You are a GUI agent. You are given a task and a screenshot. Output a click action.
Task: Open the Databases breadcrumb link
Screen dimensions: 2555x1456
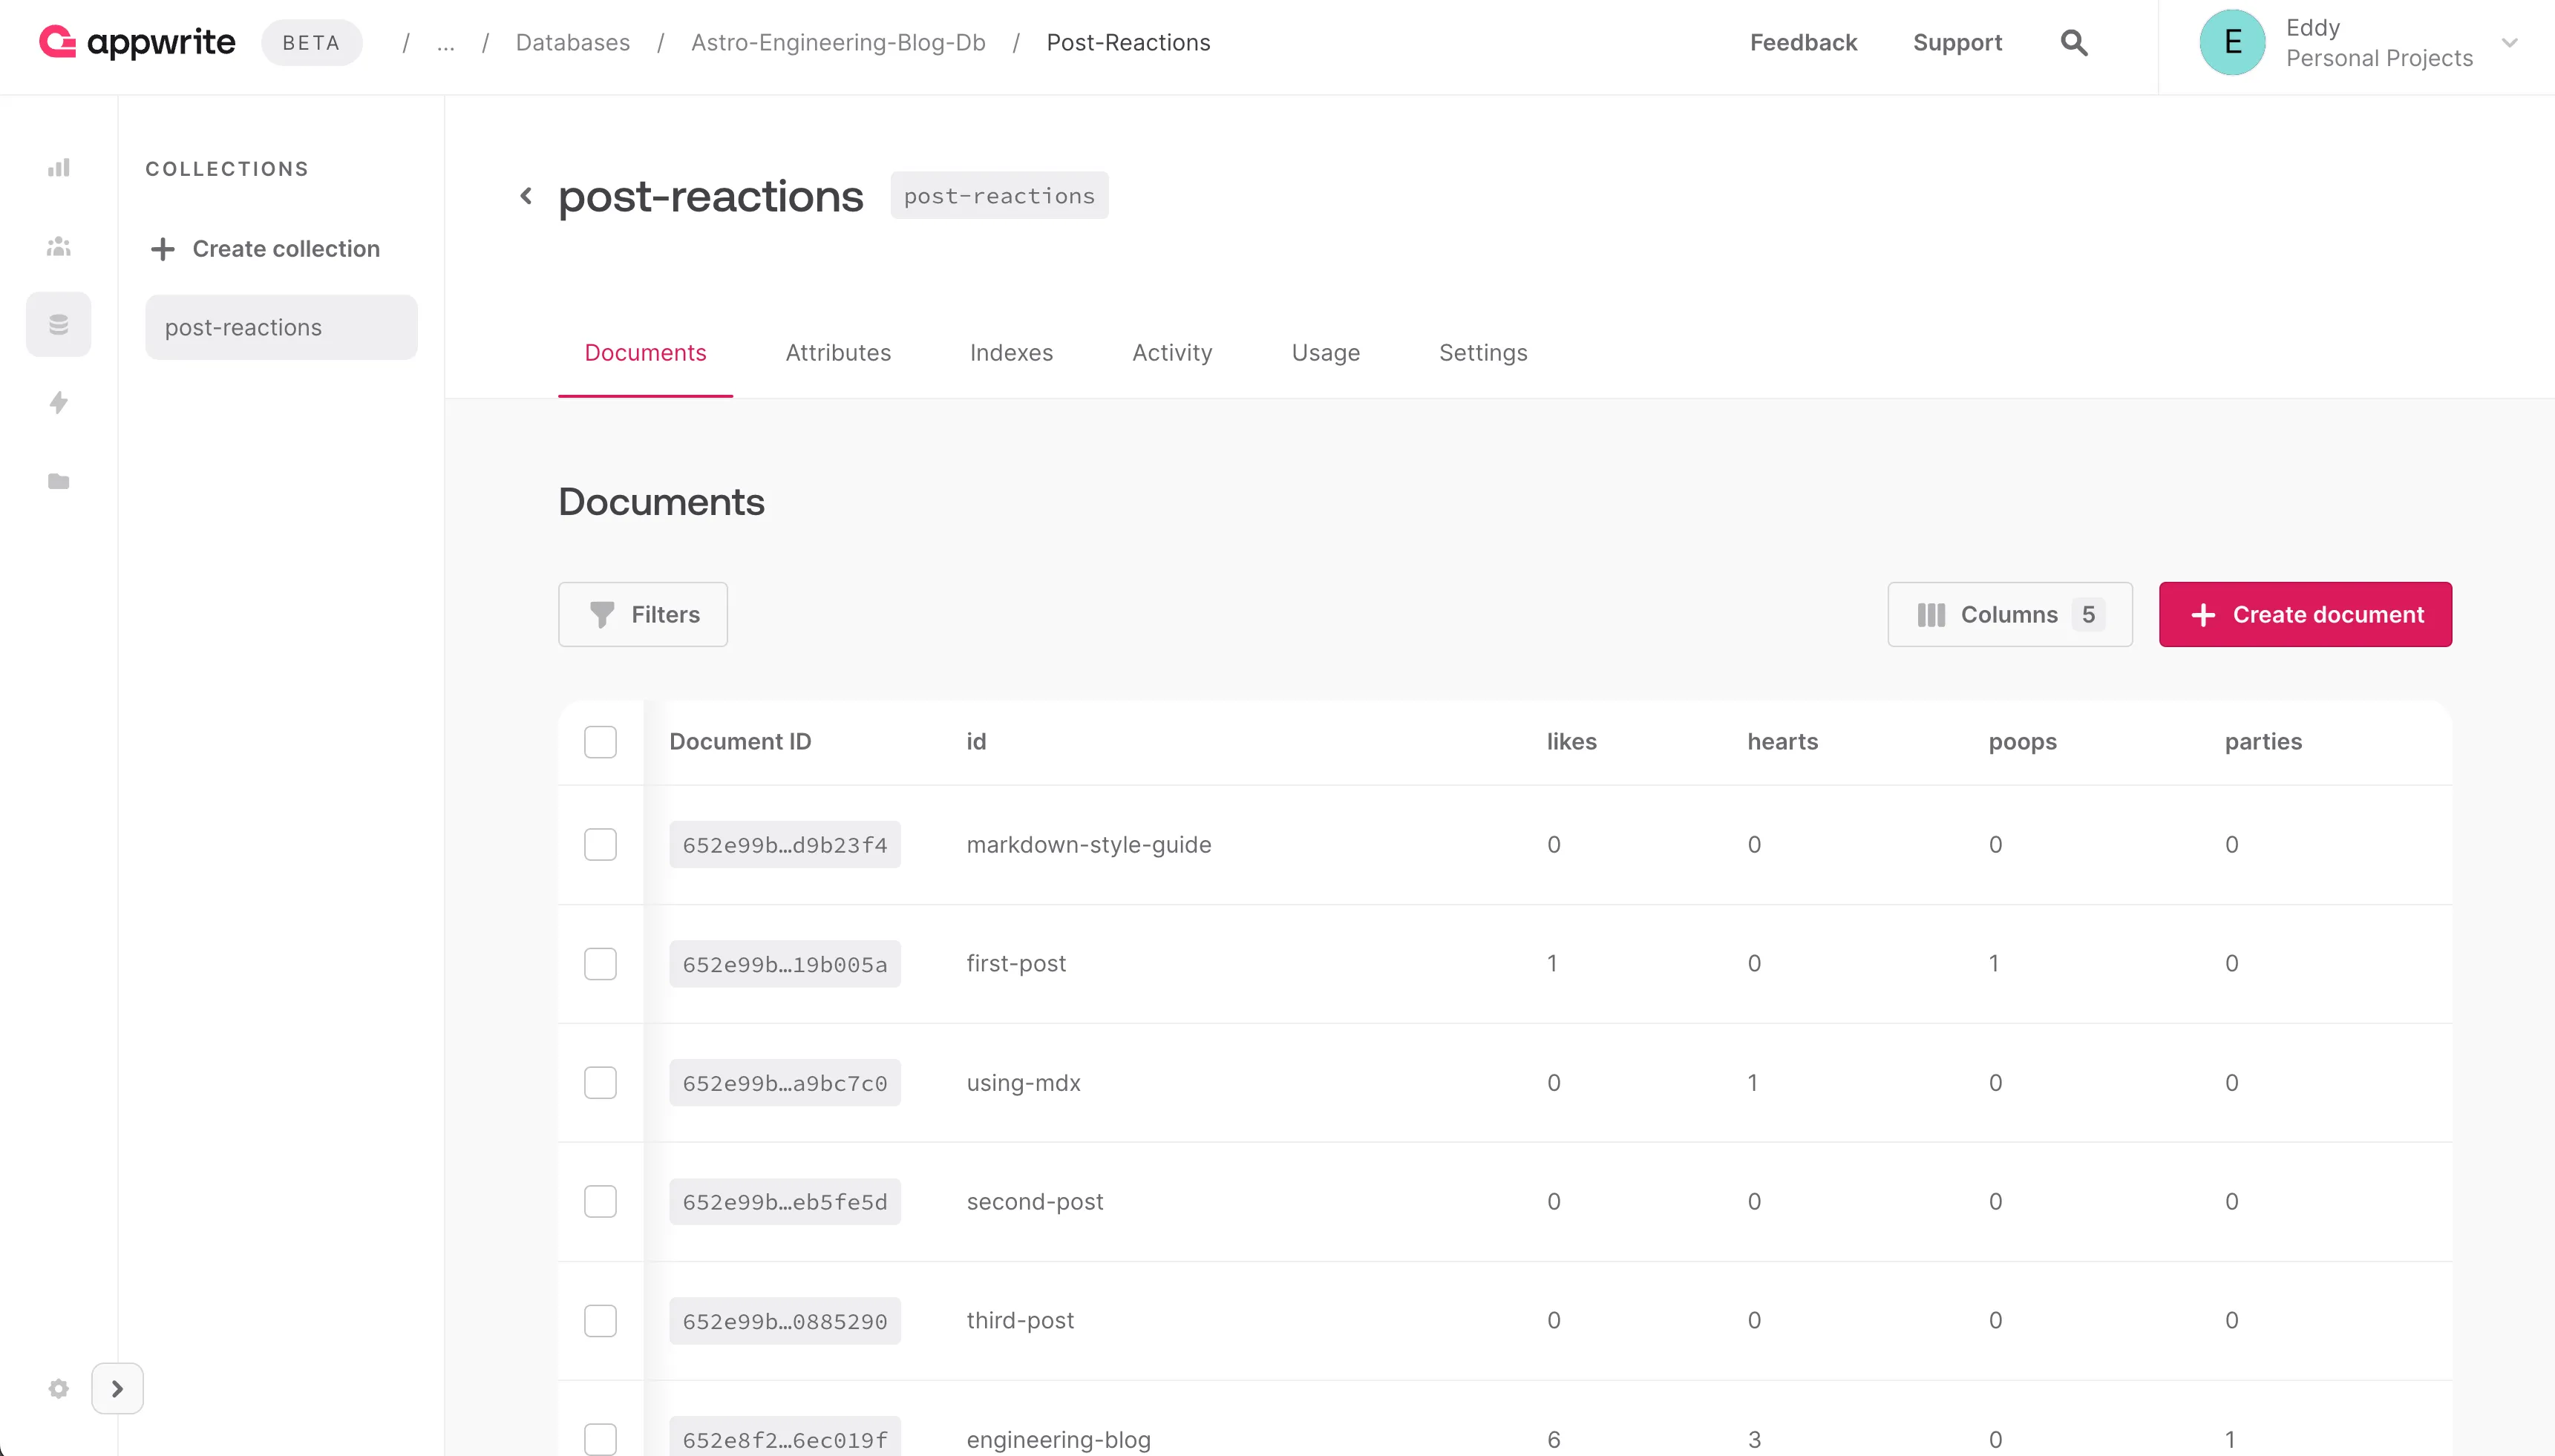572,42
